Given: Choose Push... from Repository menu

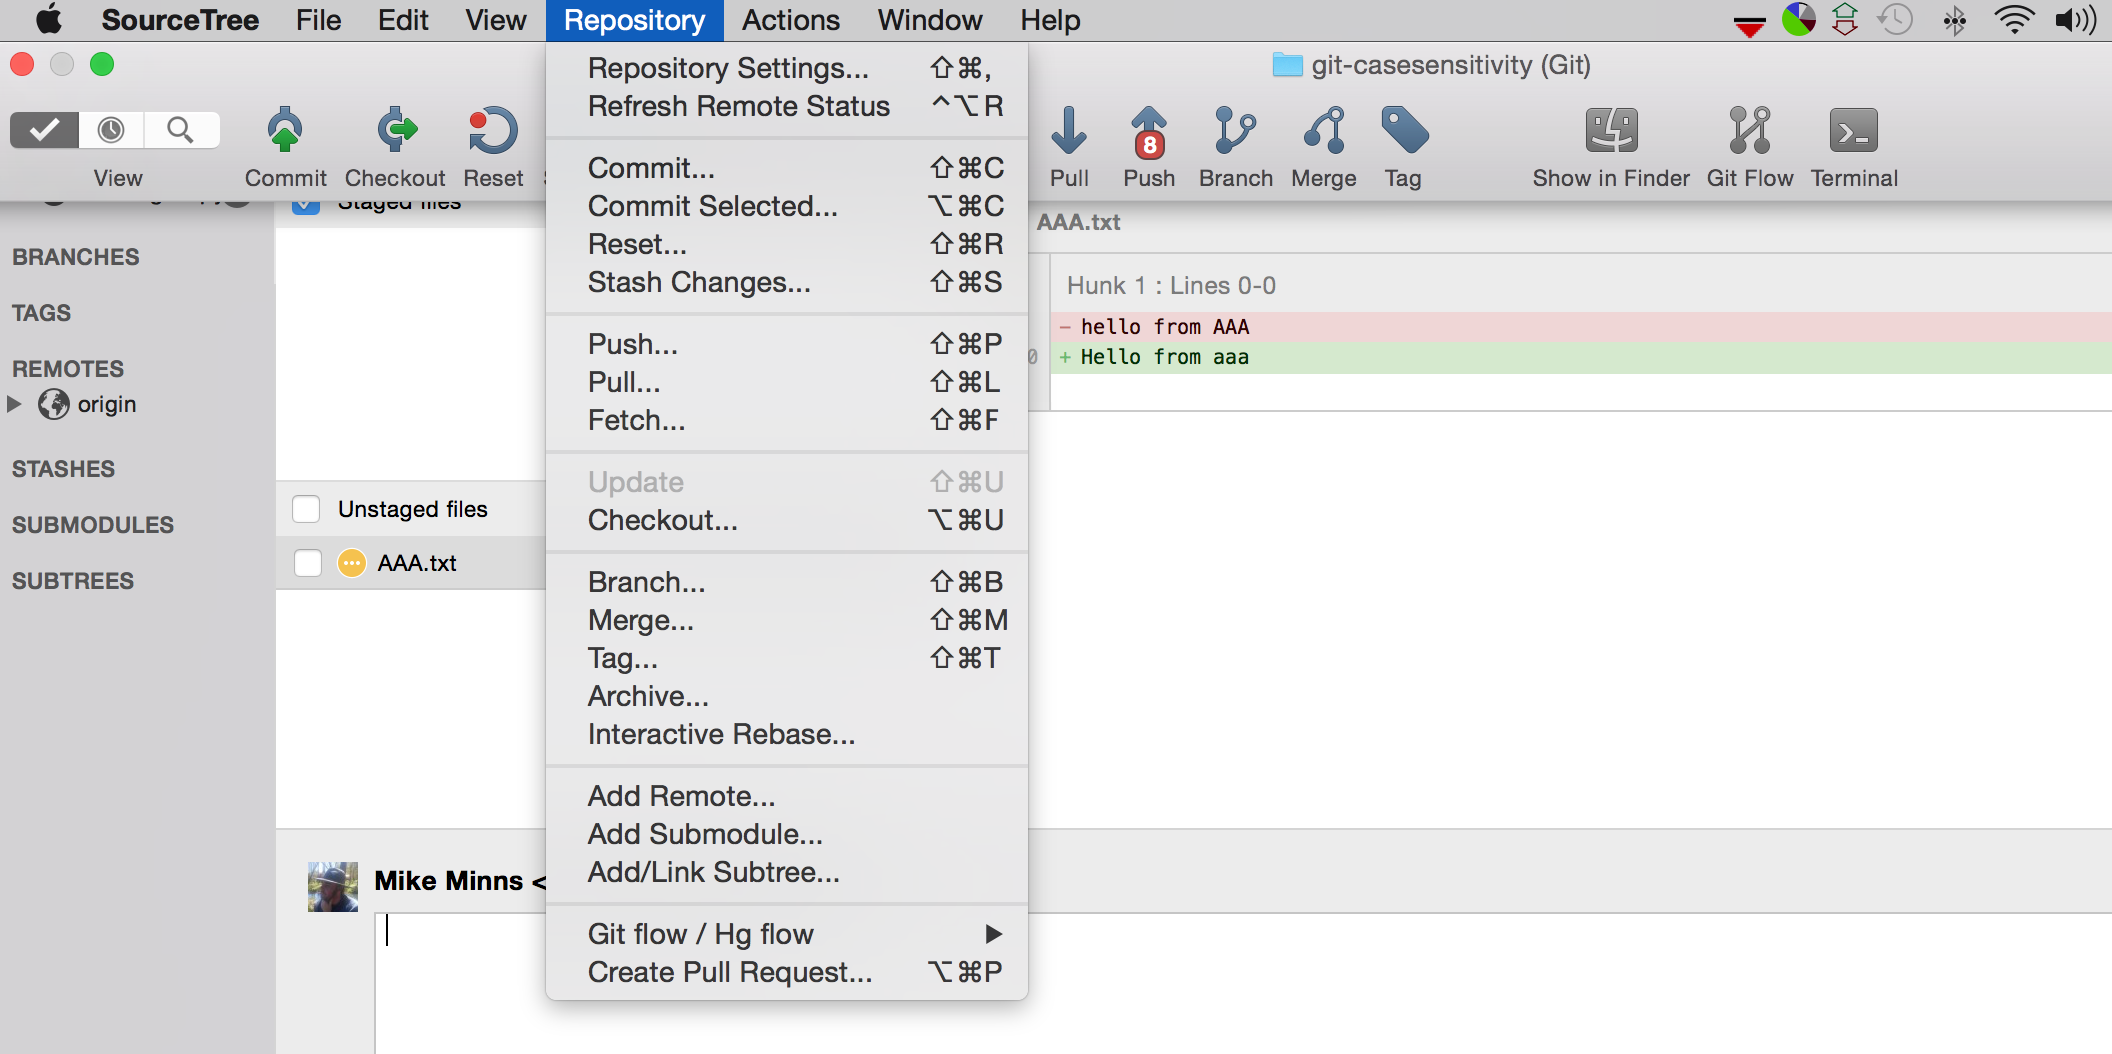Looking at the screenshot, I should [787, 344].
